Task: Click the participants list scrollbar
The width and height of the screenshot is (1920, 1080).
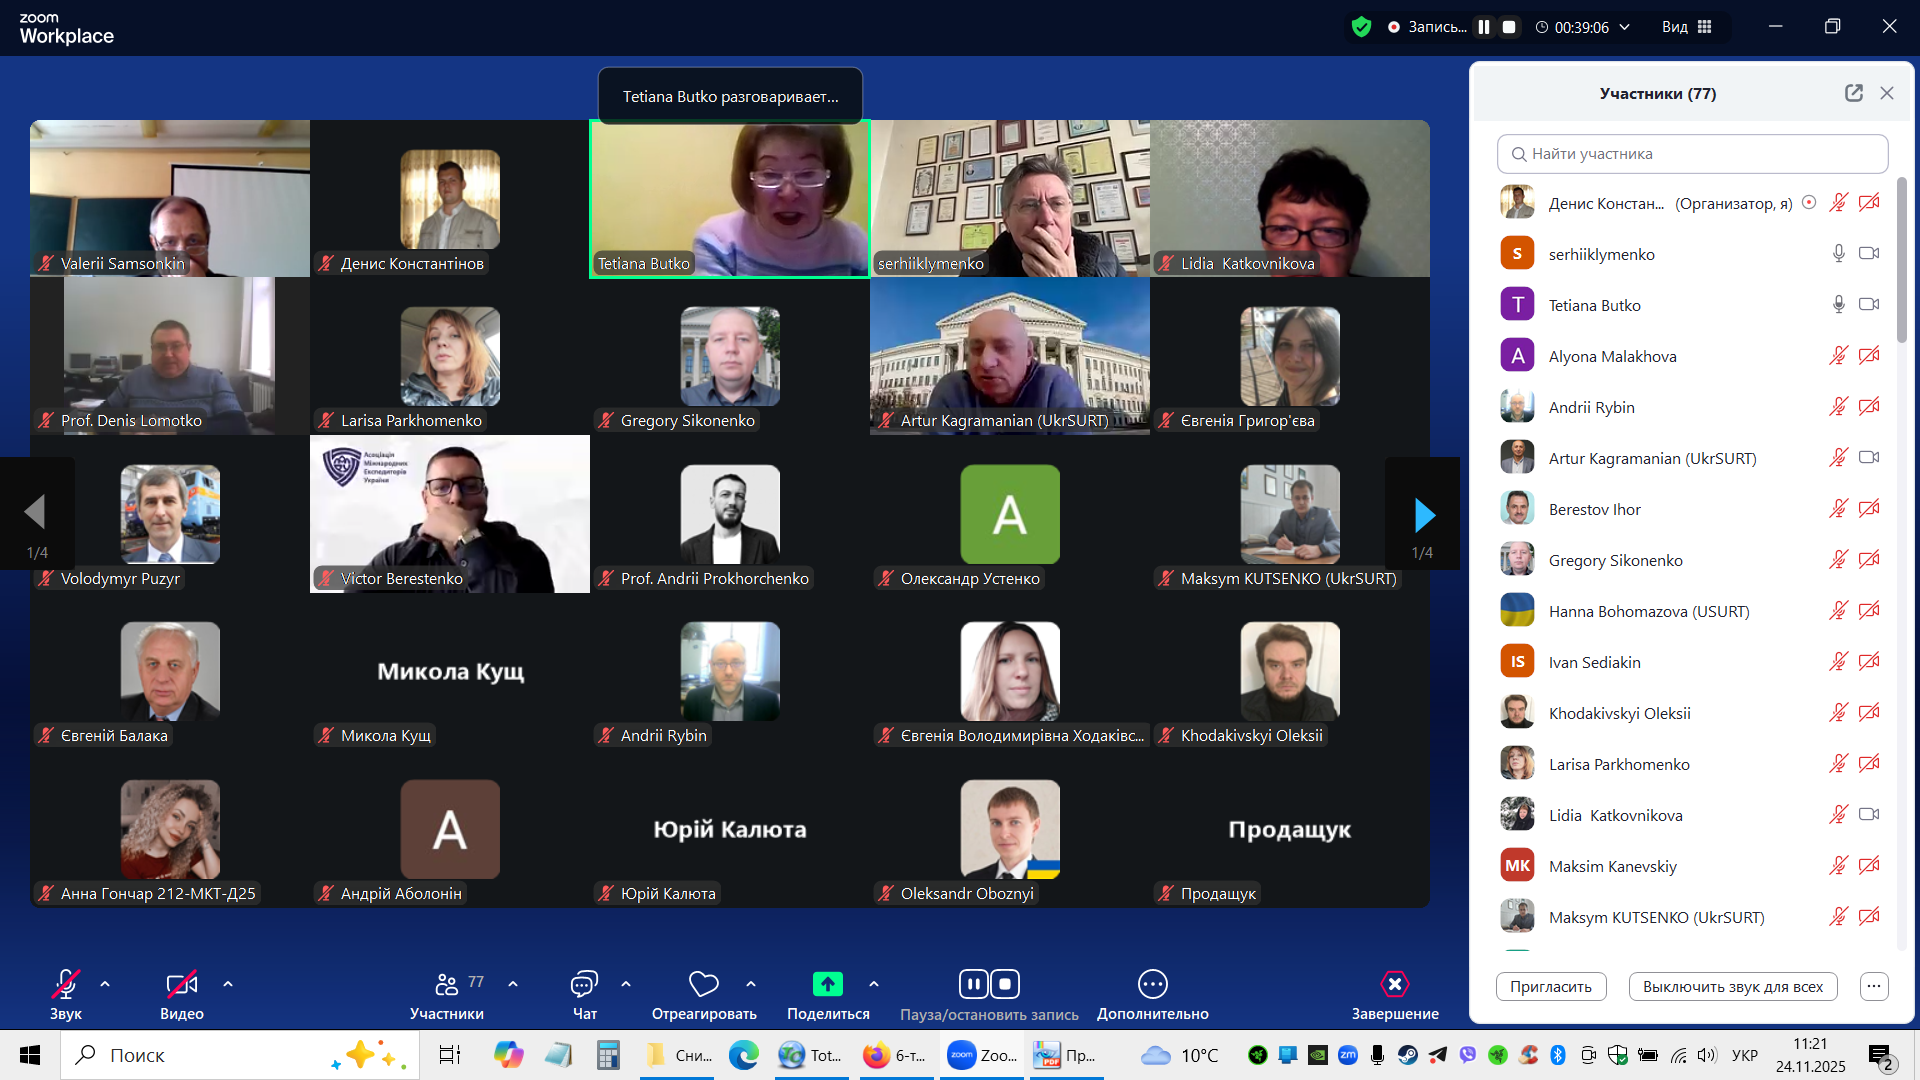Action: (1901, 260)
